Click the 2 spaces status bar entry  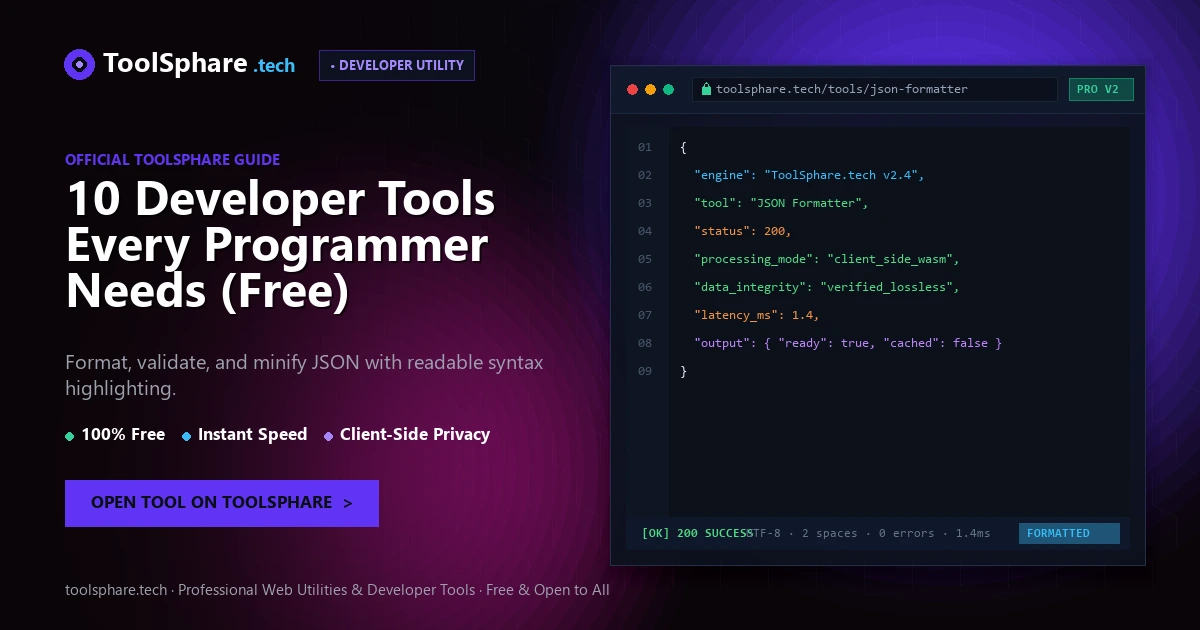pyautogui.click(x=830, y=533)
